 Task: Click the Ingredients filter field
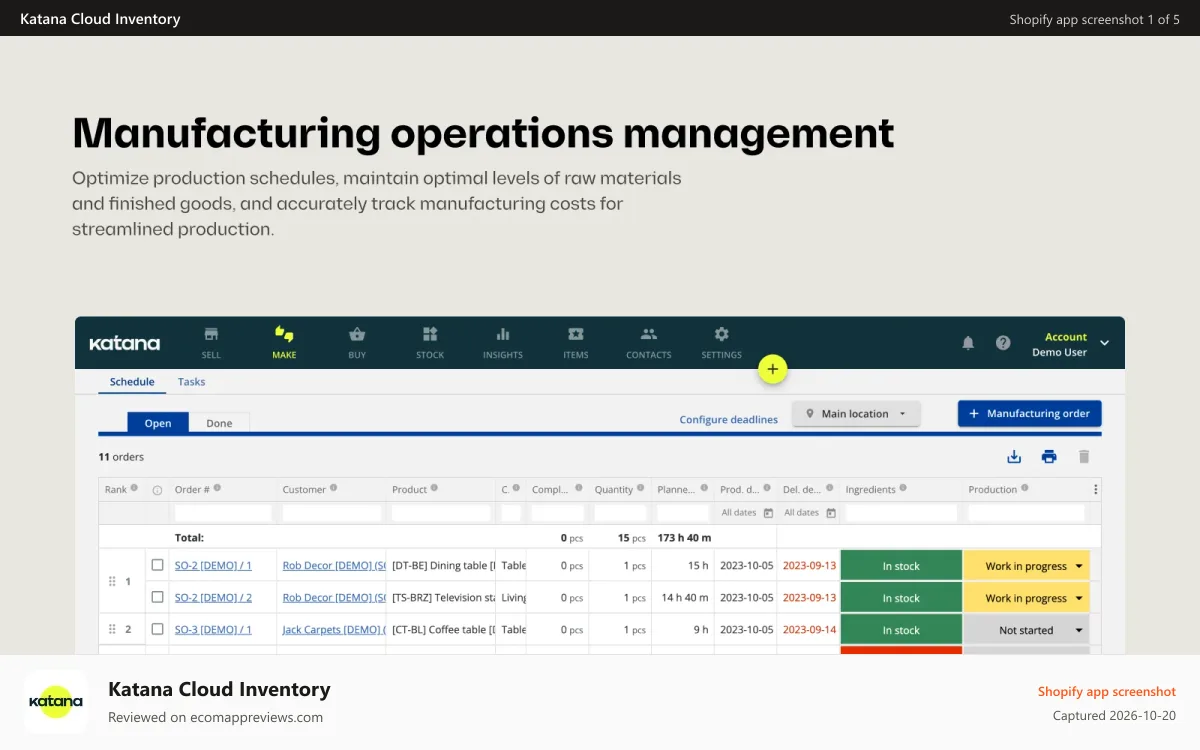click(x=901, y=513)
